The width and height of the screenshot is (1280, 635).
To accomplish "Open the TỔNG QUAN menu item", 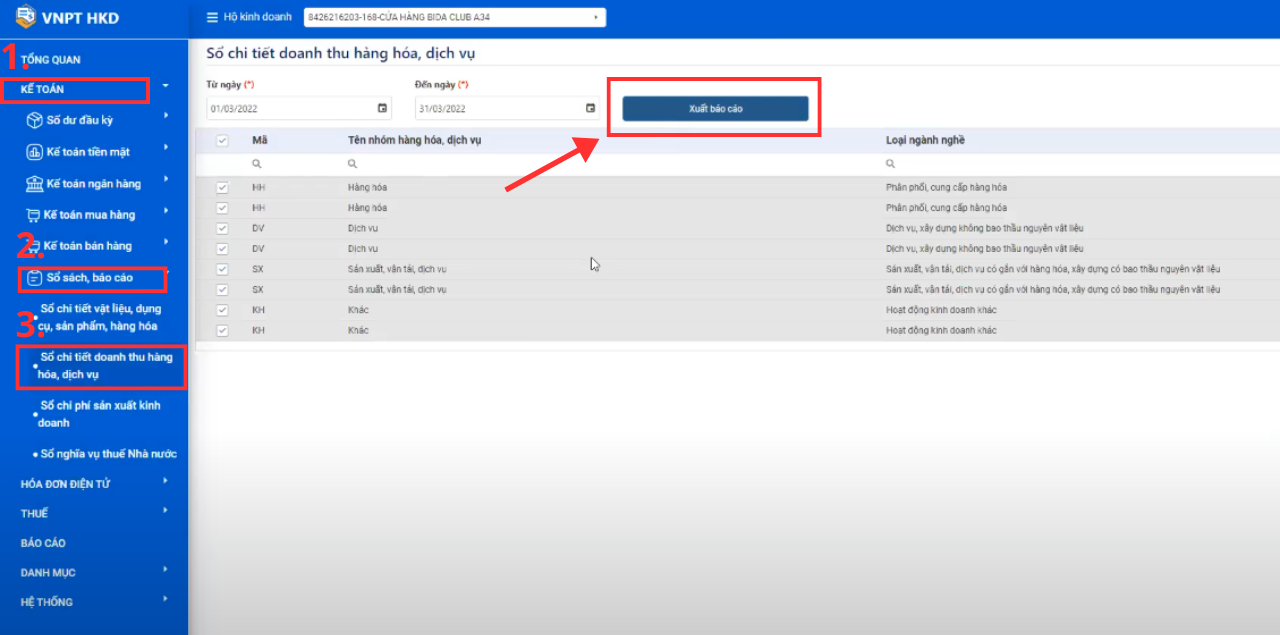I will [x=51, y=60].
